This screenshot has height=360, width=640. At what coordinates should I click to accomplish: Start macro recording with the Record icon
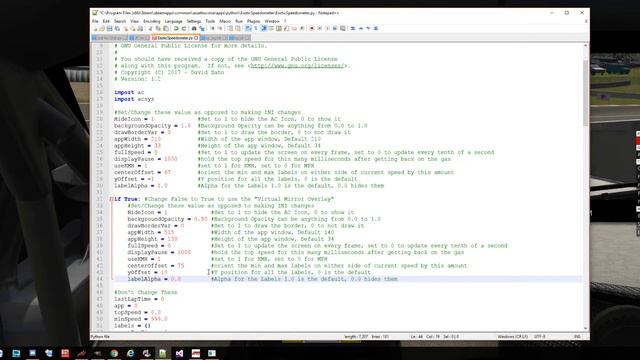click(312, 29)
